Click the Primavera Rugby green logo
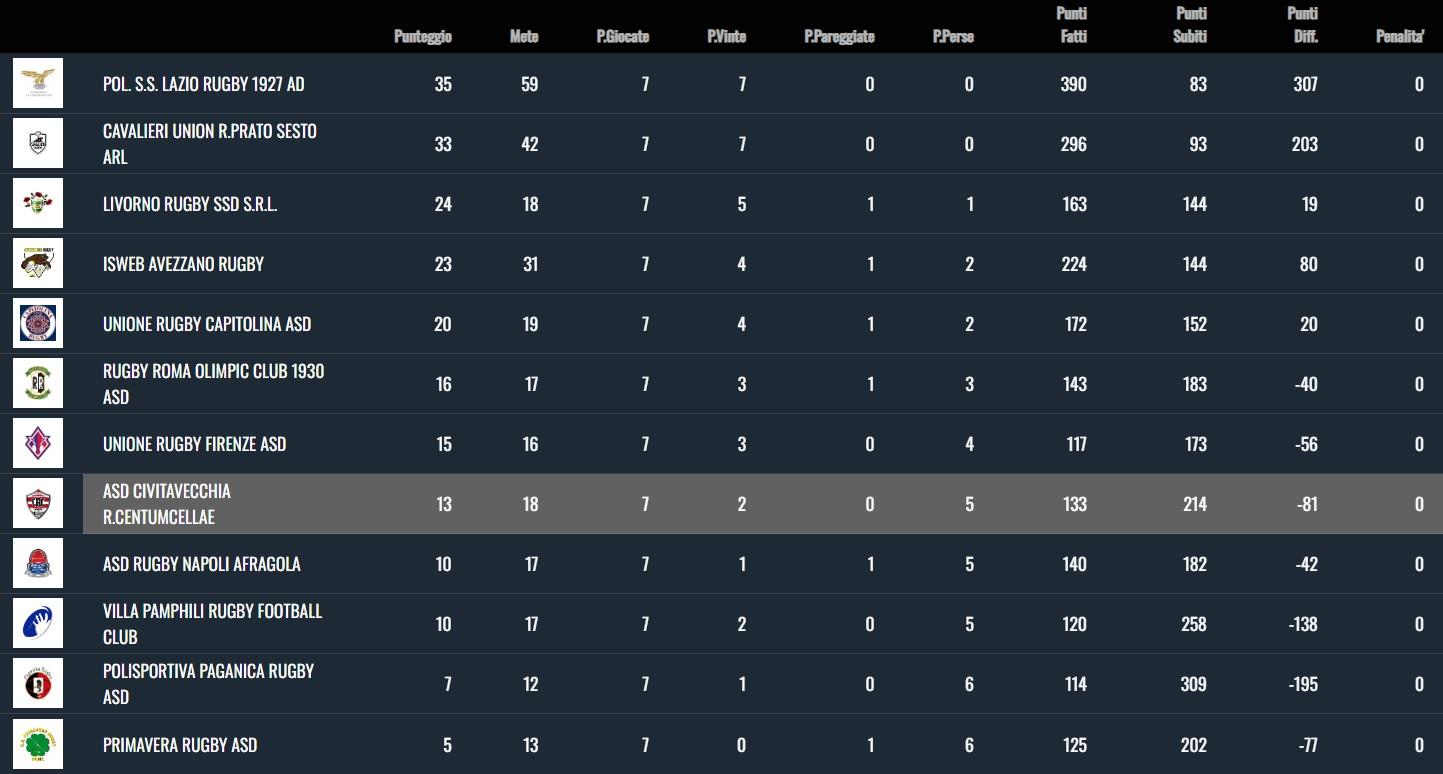The image size is (1443, 774). point(38,744)
